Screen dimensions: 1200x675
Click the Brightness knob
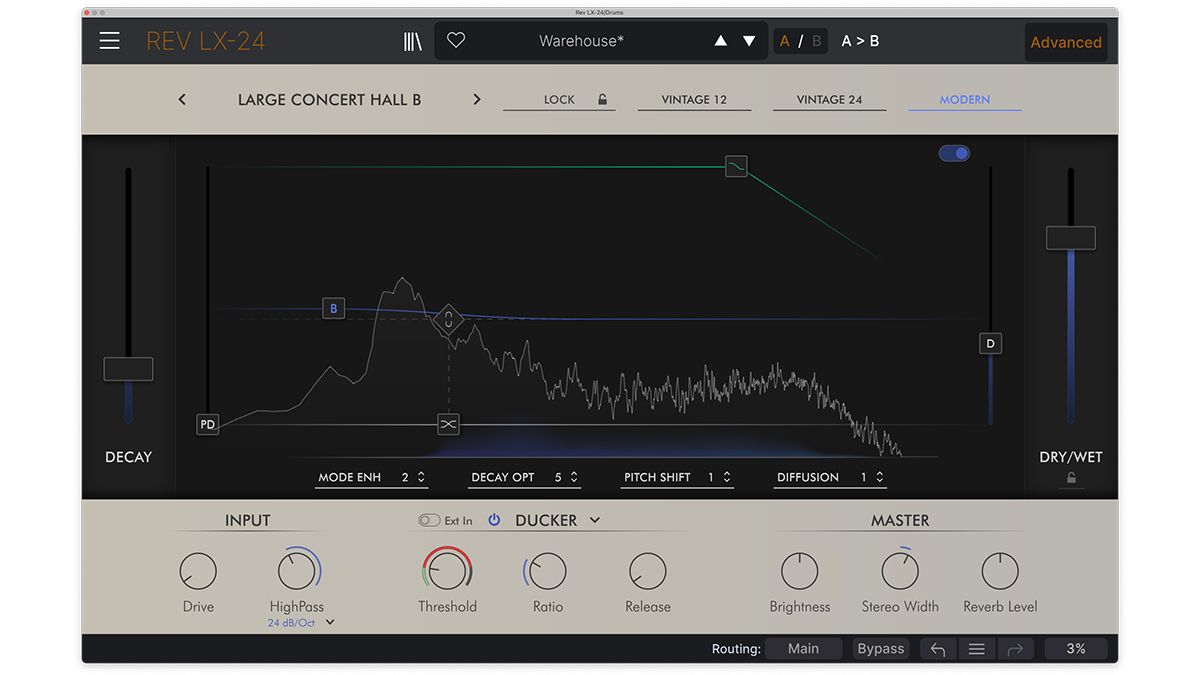799,572
